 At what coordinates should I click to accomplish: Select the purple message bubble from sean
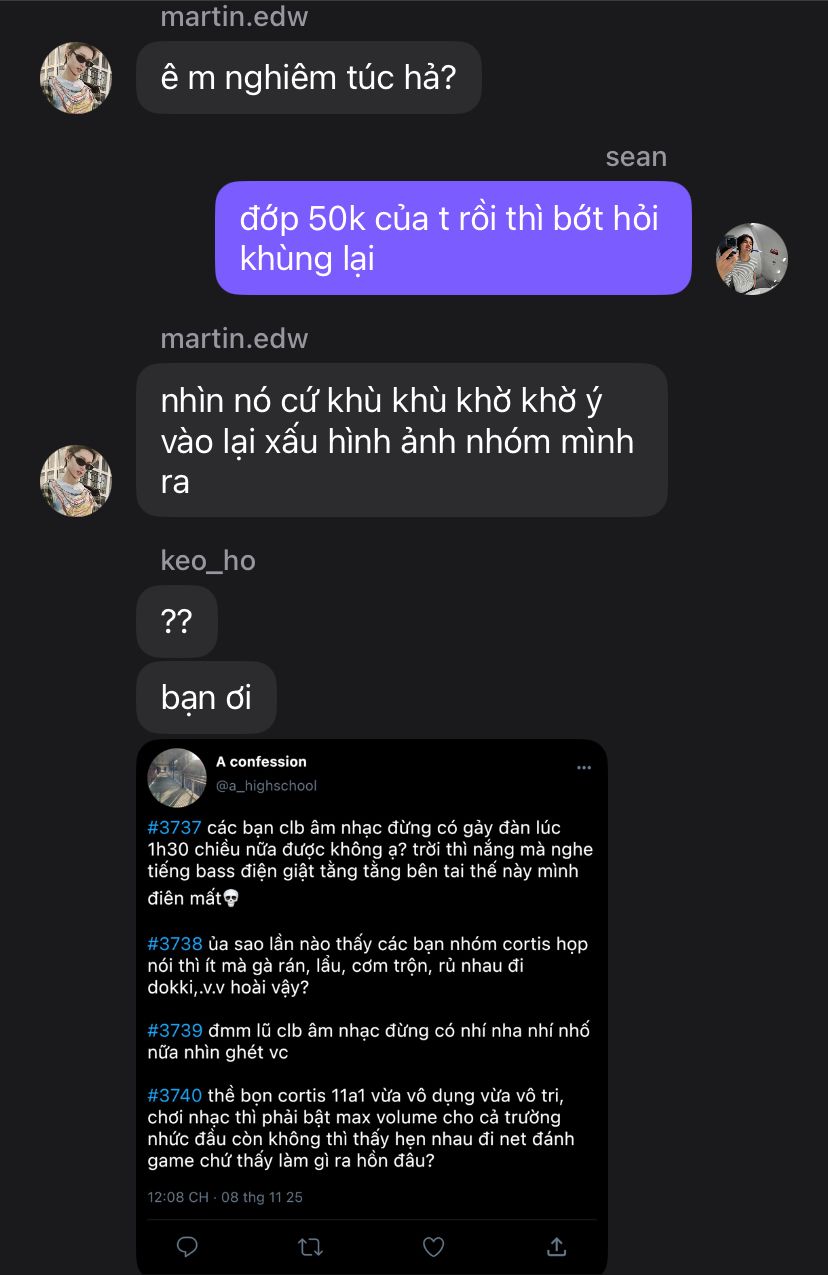pyautogui.click(x=453, y=238)
